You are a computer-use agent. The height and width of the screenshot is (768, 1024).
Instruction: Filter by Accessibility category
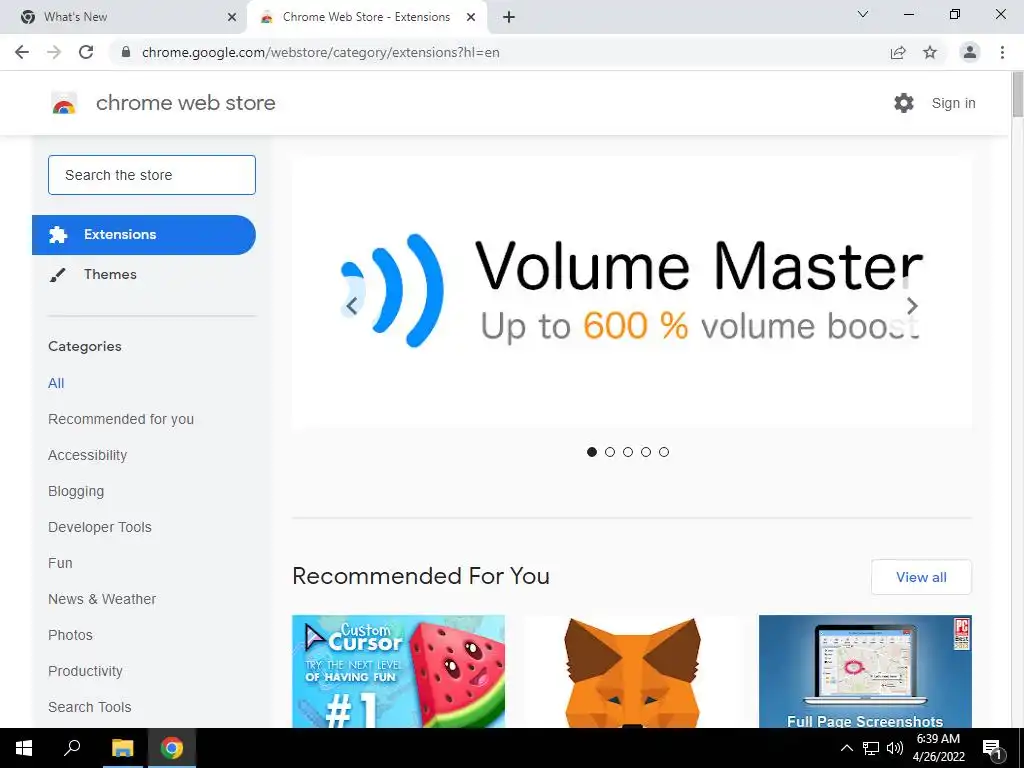(x=88, y=455)
